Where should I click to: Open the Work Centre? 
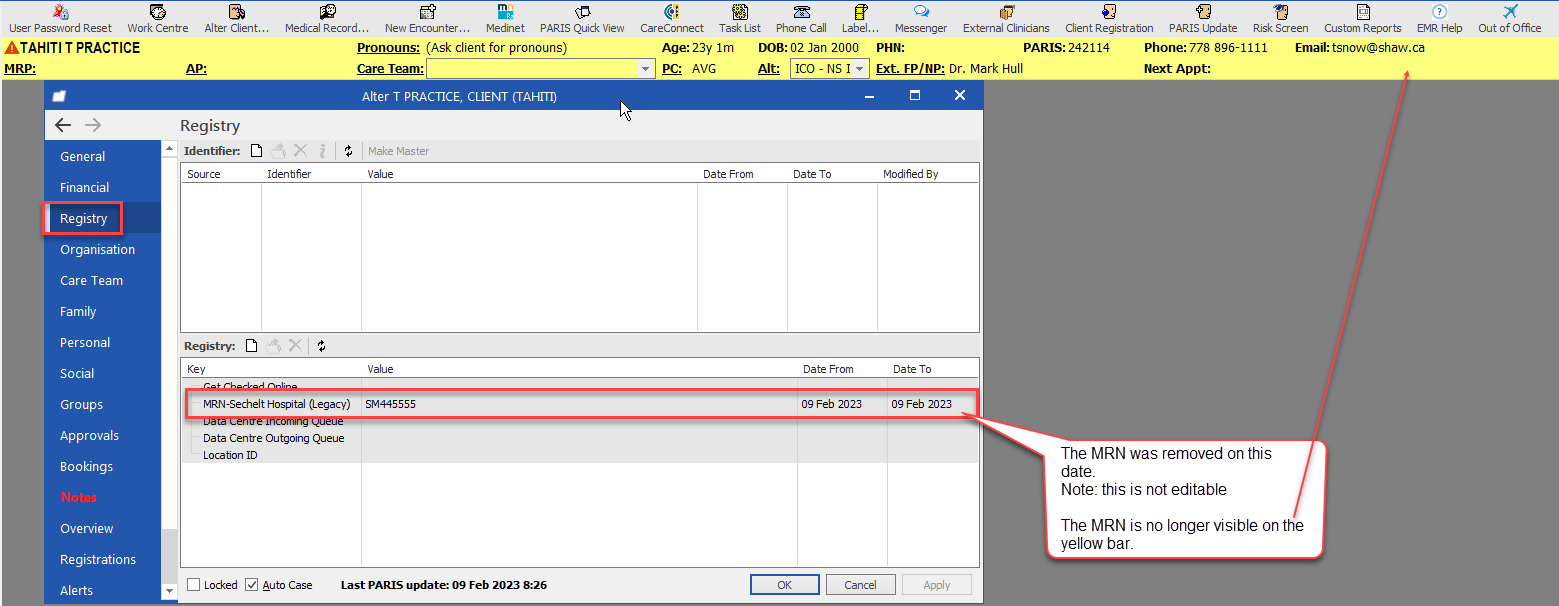[157, 18]
